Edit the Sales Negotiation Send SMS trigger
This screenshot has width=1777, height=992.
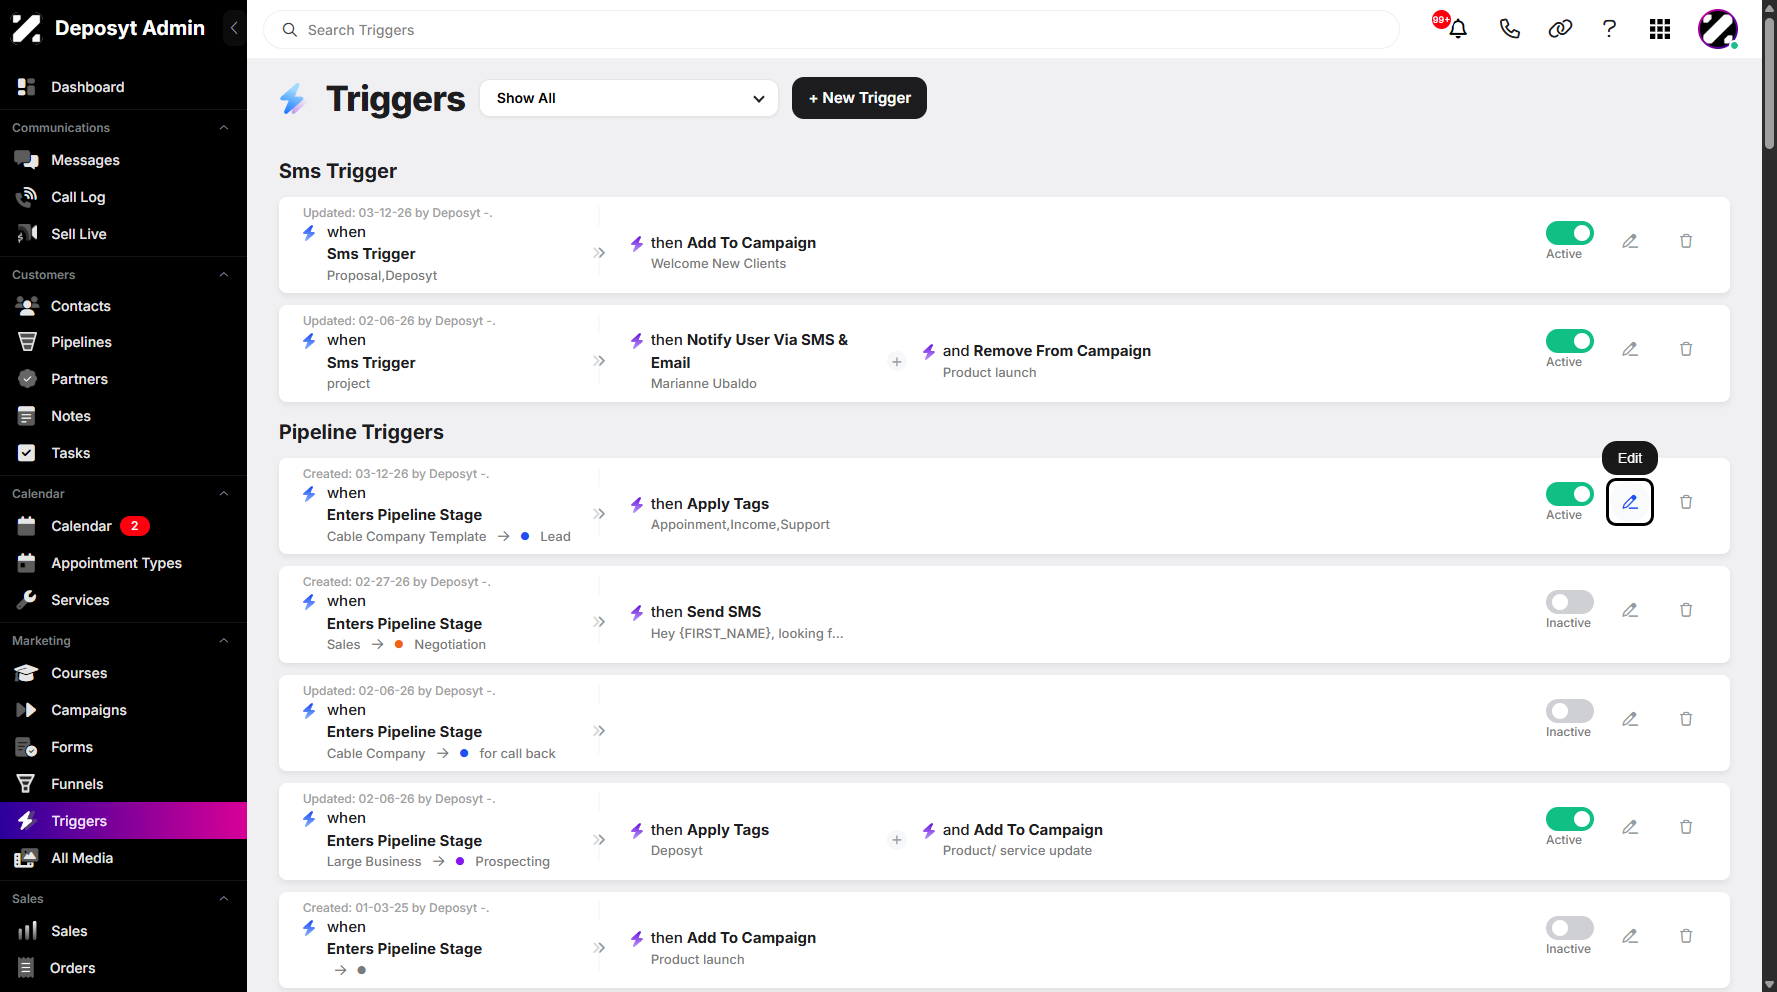[x=1630, y=610]
